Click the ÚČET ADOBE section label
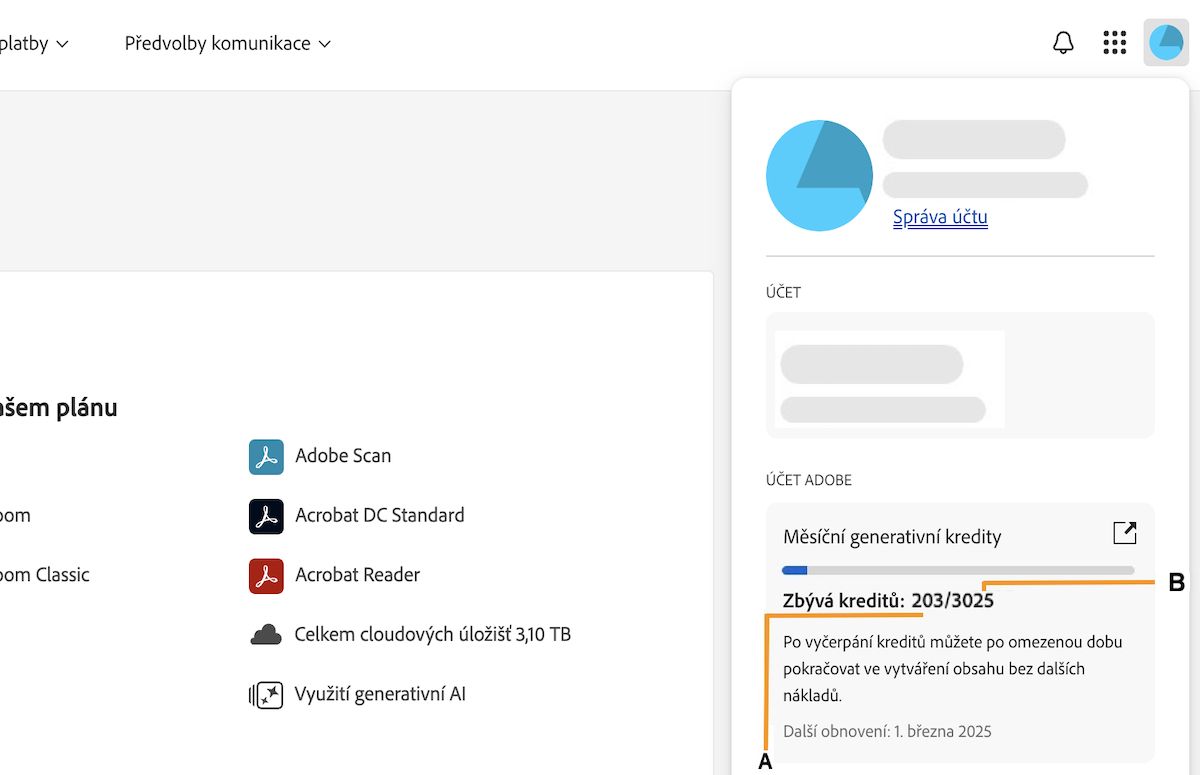This screenshot has height=775, width=1200. pos(809,480)
